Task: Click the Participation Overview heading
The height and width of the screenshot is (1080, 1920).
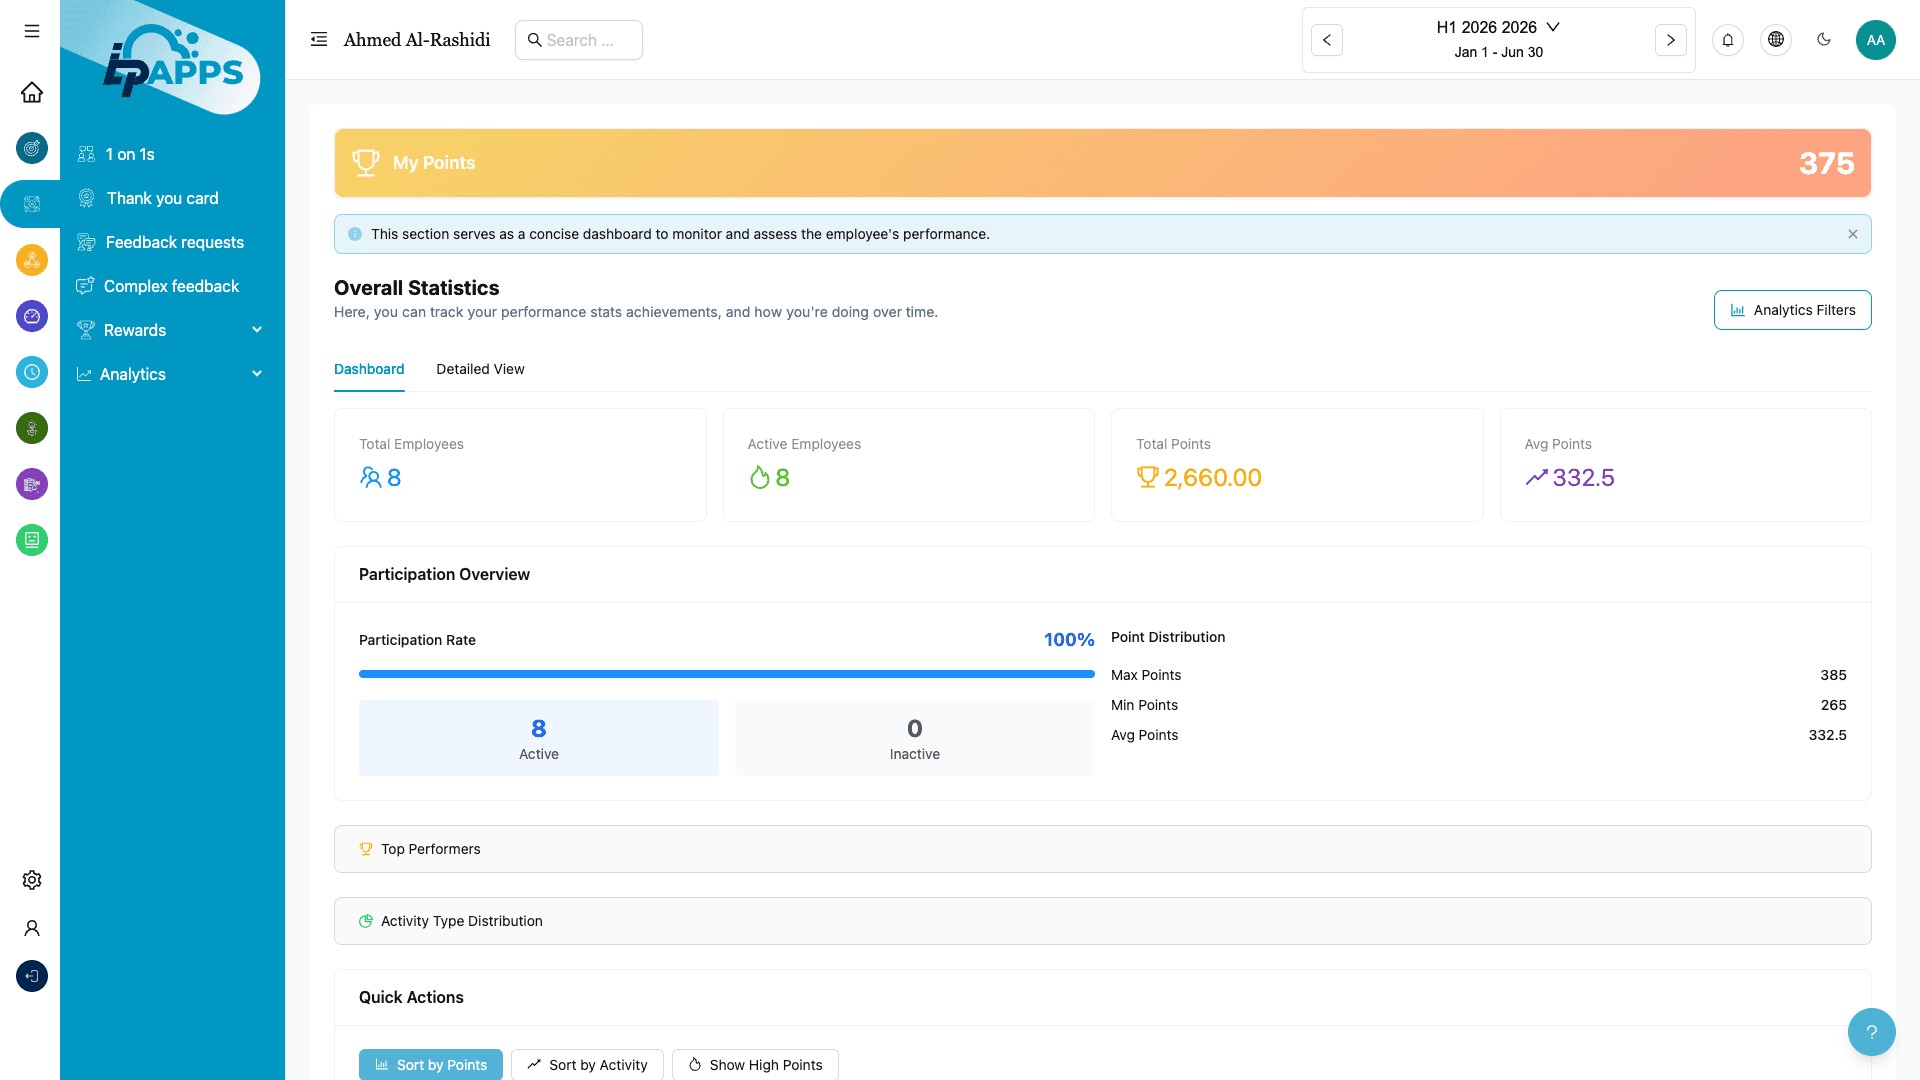Action: [444, 574]
